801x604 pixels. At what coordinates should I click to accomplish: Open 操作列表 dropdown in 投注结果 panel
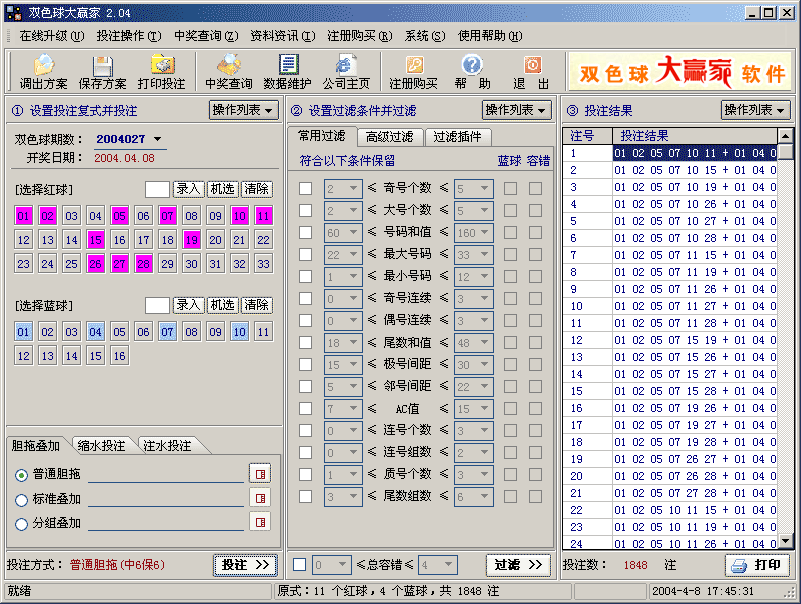point(755,110)
